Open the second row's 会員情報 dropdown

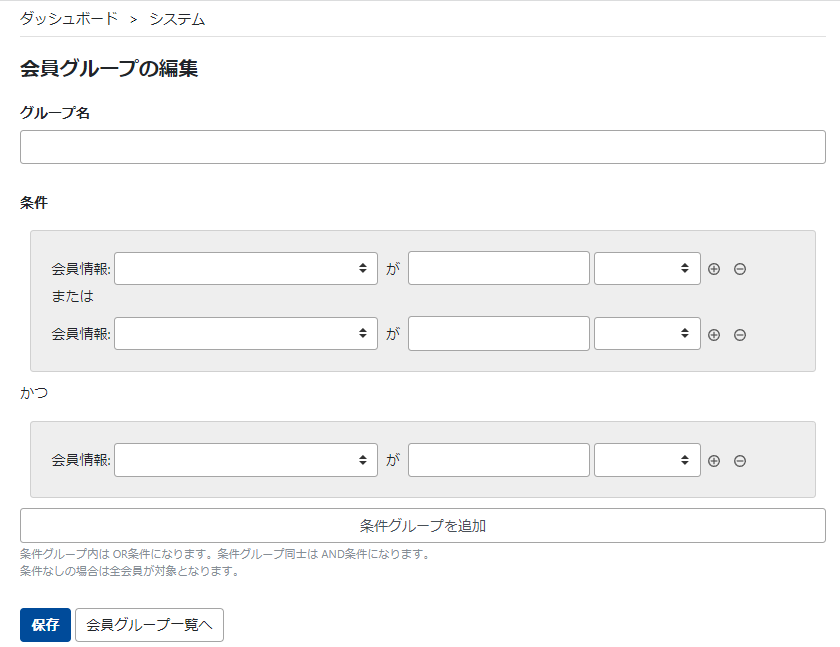coord(245,334)
